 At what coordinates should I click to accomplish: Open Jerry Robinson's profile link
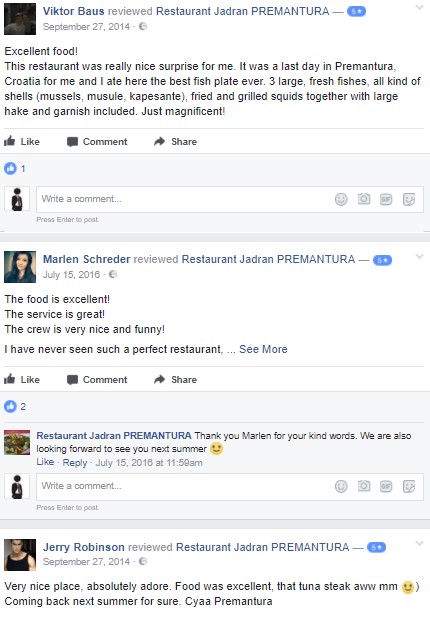pyautogui.click(x=83, y=547)
